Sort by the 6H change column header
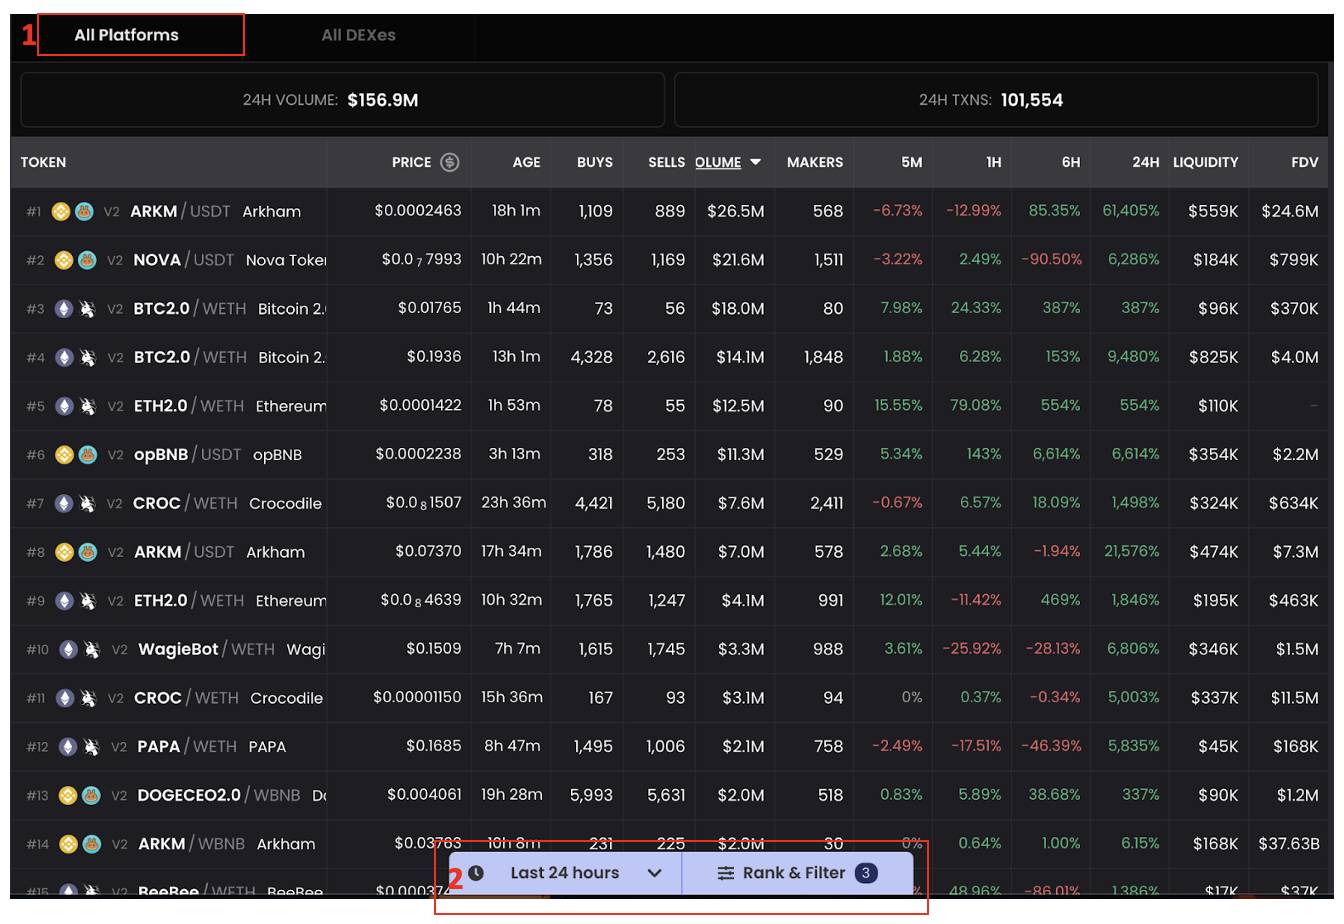 1070,162
